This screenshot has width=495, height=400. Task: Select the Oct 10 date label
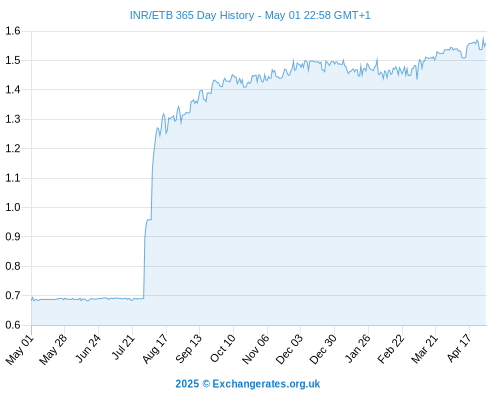coord(222,348)
